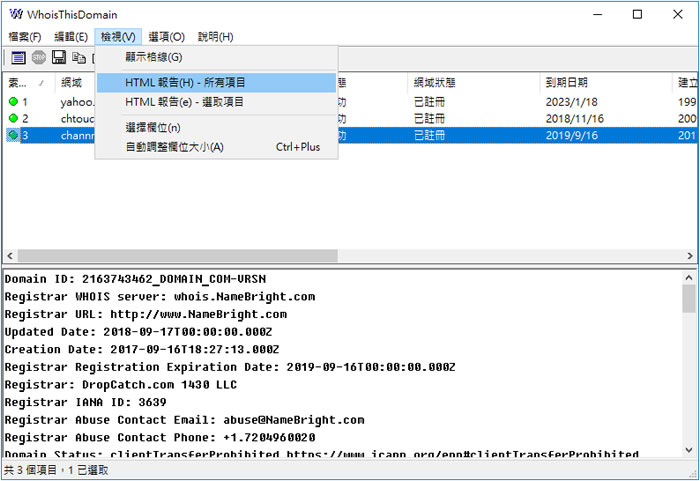Click the Save floppy disk icon
Image resolution: width=700 pixels, height=481 pixels.
(x=58, y=58)
